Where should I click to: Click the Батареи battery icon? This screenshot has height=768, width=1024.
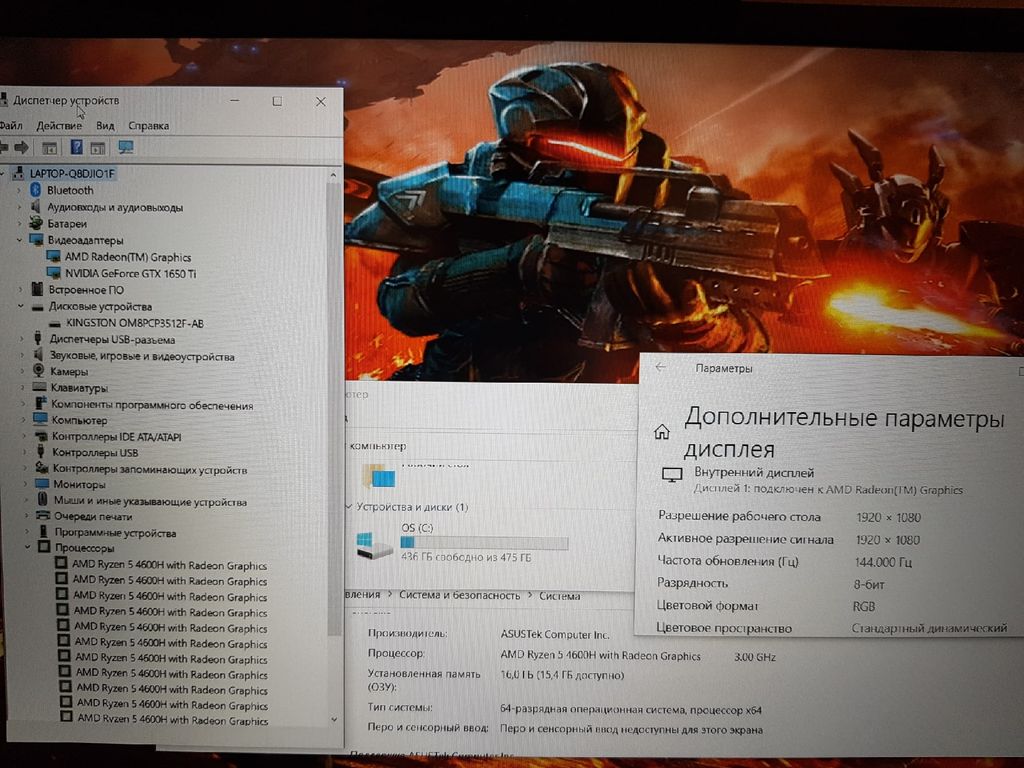pyautogui.click(x=37, y=223)
